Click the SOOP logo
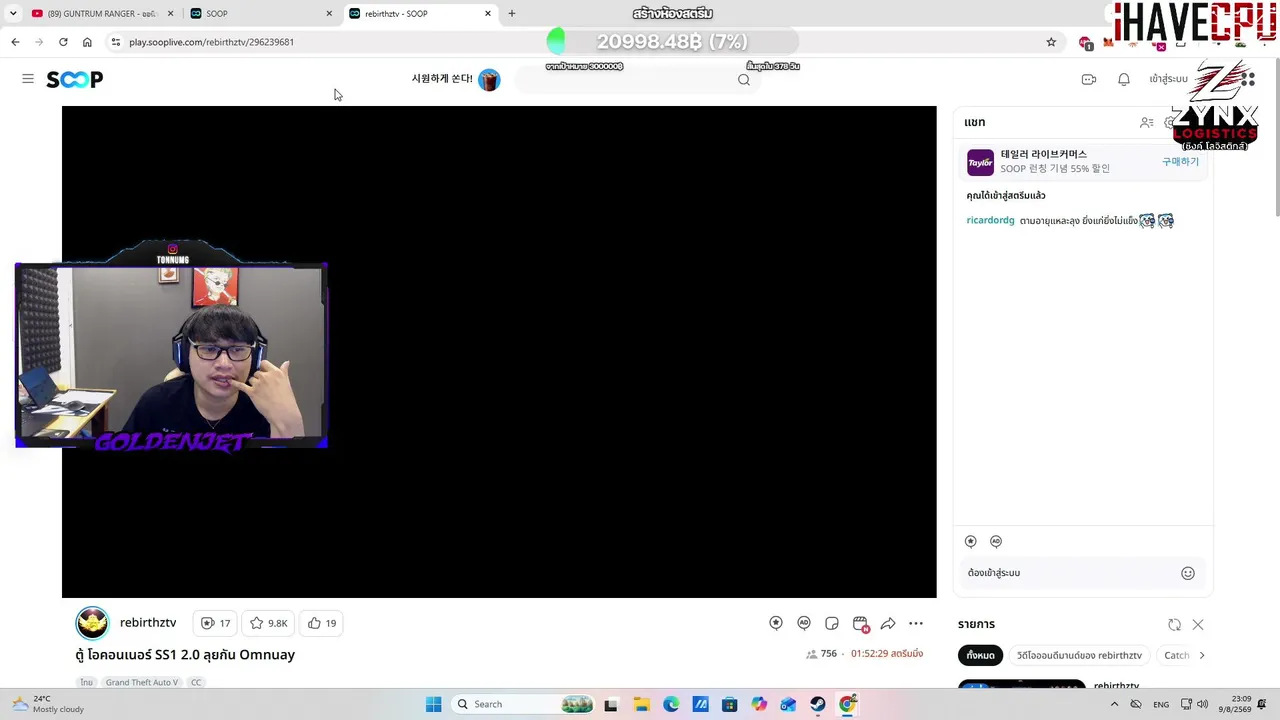This screenshot has height=720, width=1280. pyautogui.click(x=75, y=80)
